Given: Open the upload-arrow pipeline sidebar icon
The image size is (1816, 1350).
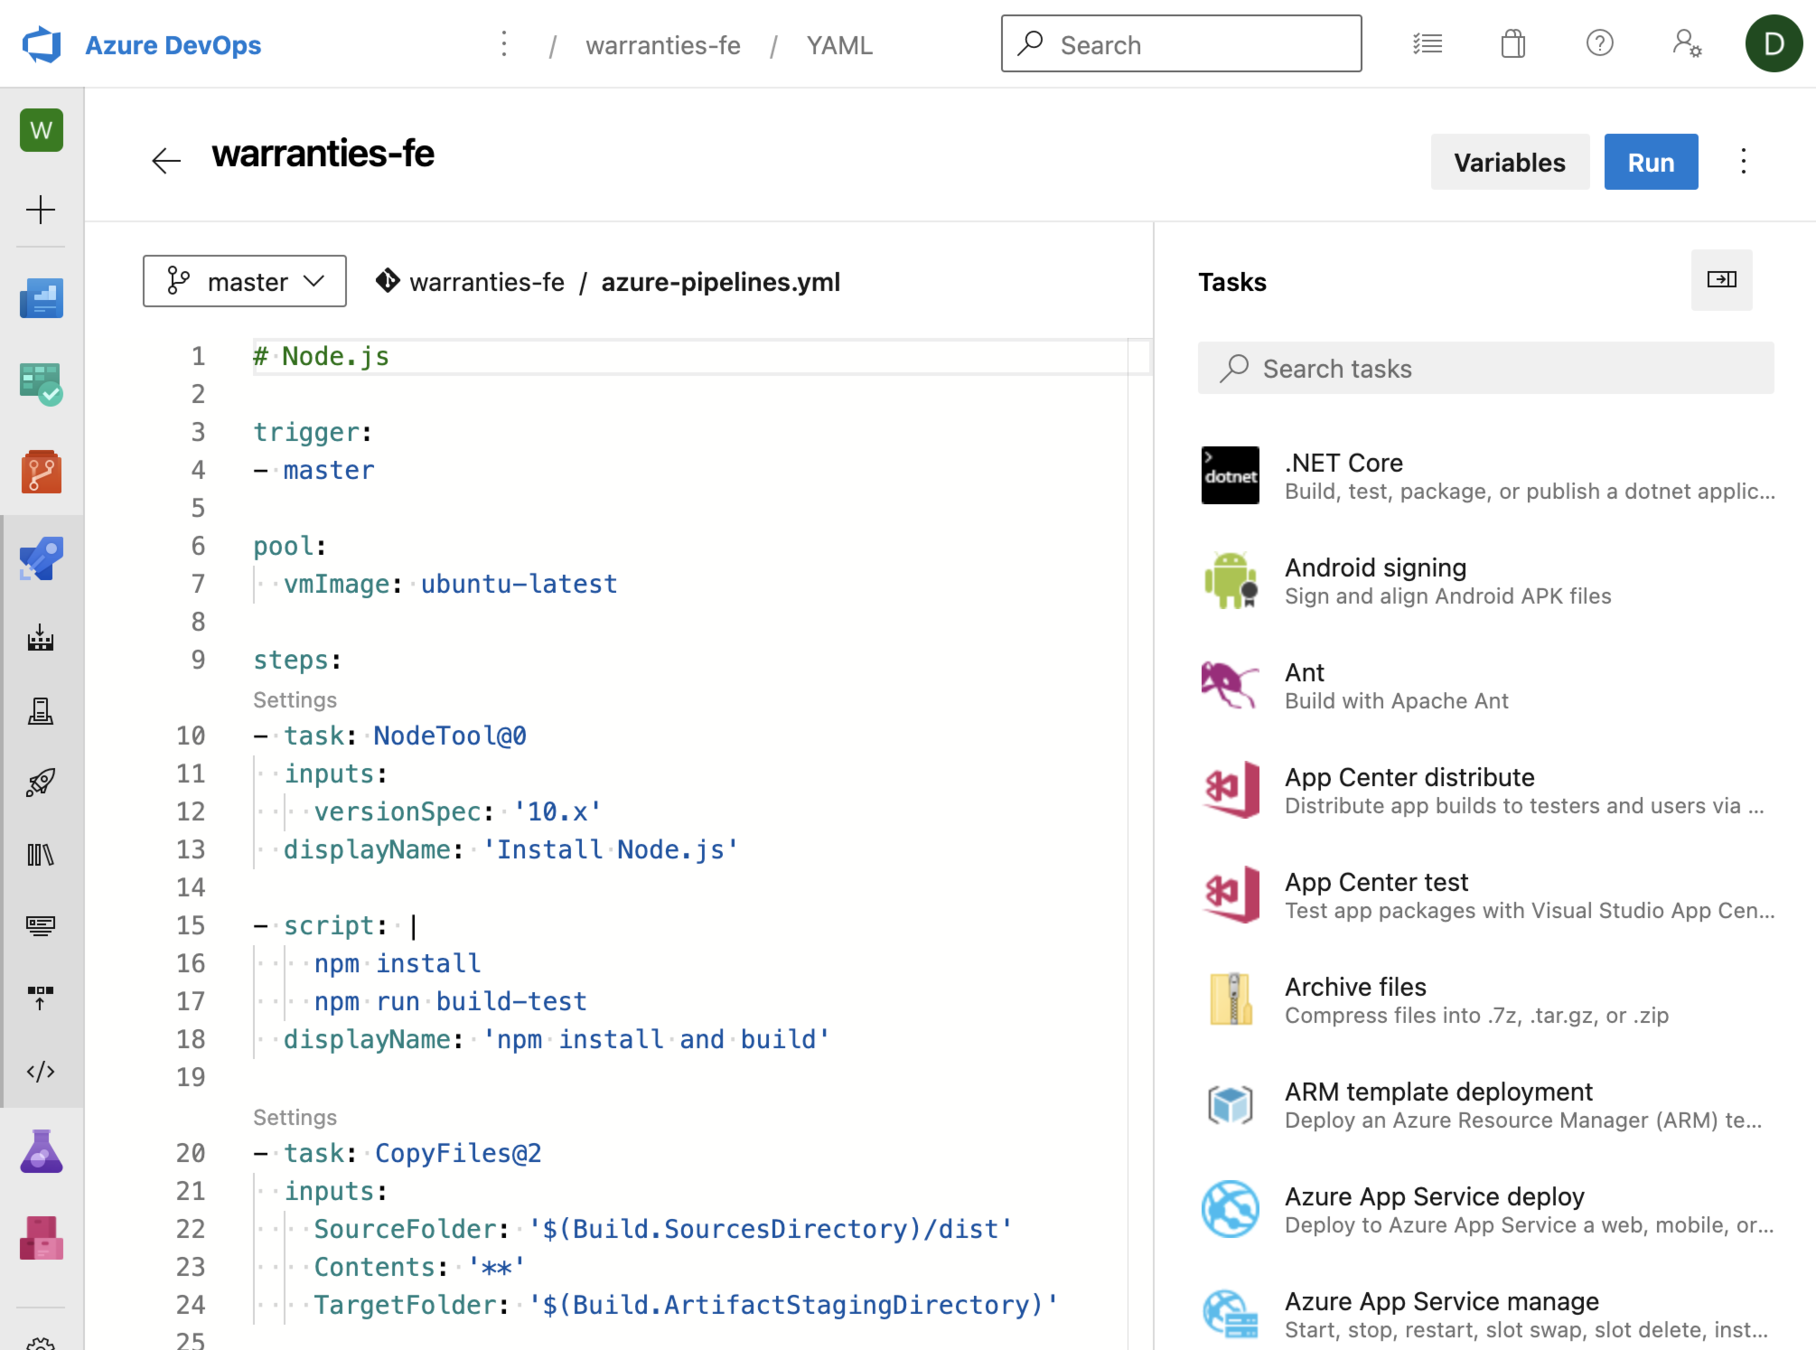Looking at the screenshot, I should coord(41,997).
